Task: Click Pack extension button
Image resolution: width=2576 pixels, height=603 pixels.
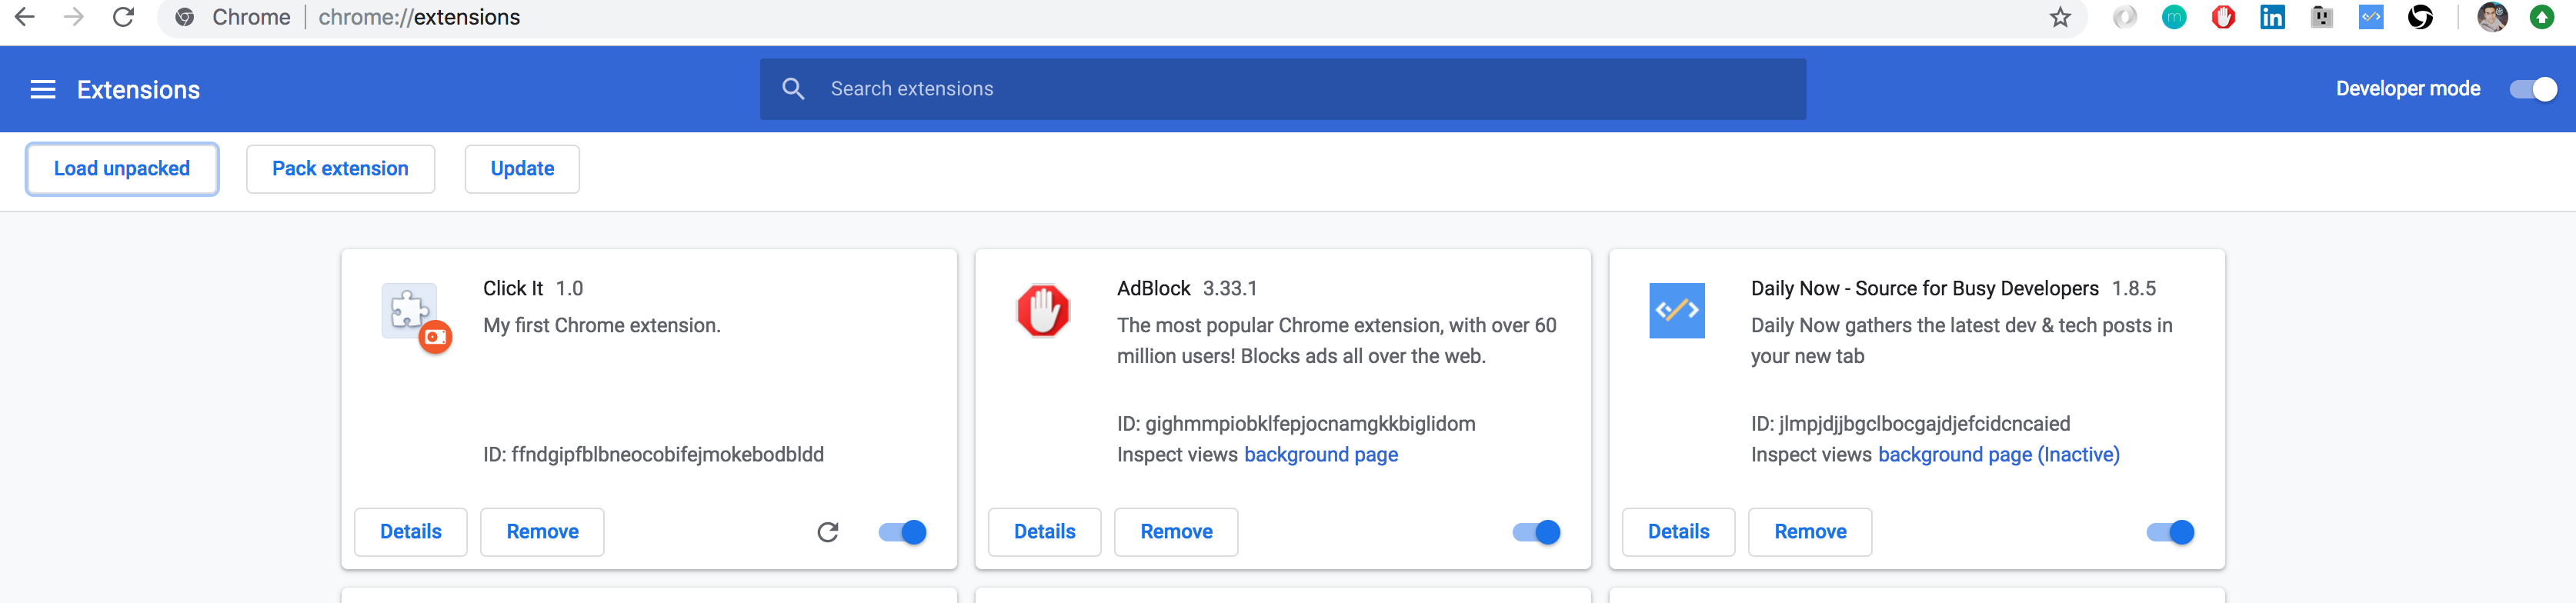Action: pyautogui.click(x=340, y=169)
